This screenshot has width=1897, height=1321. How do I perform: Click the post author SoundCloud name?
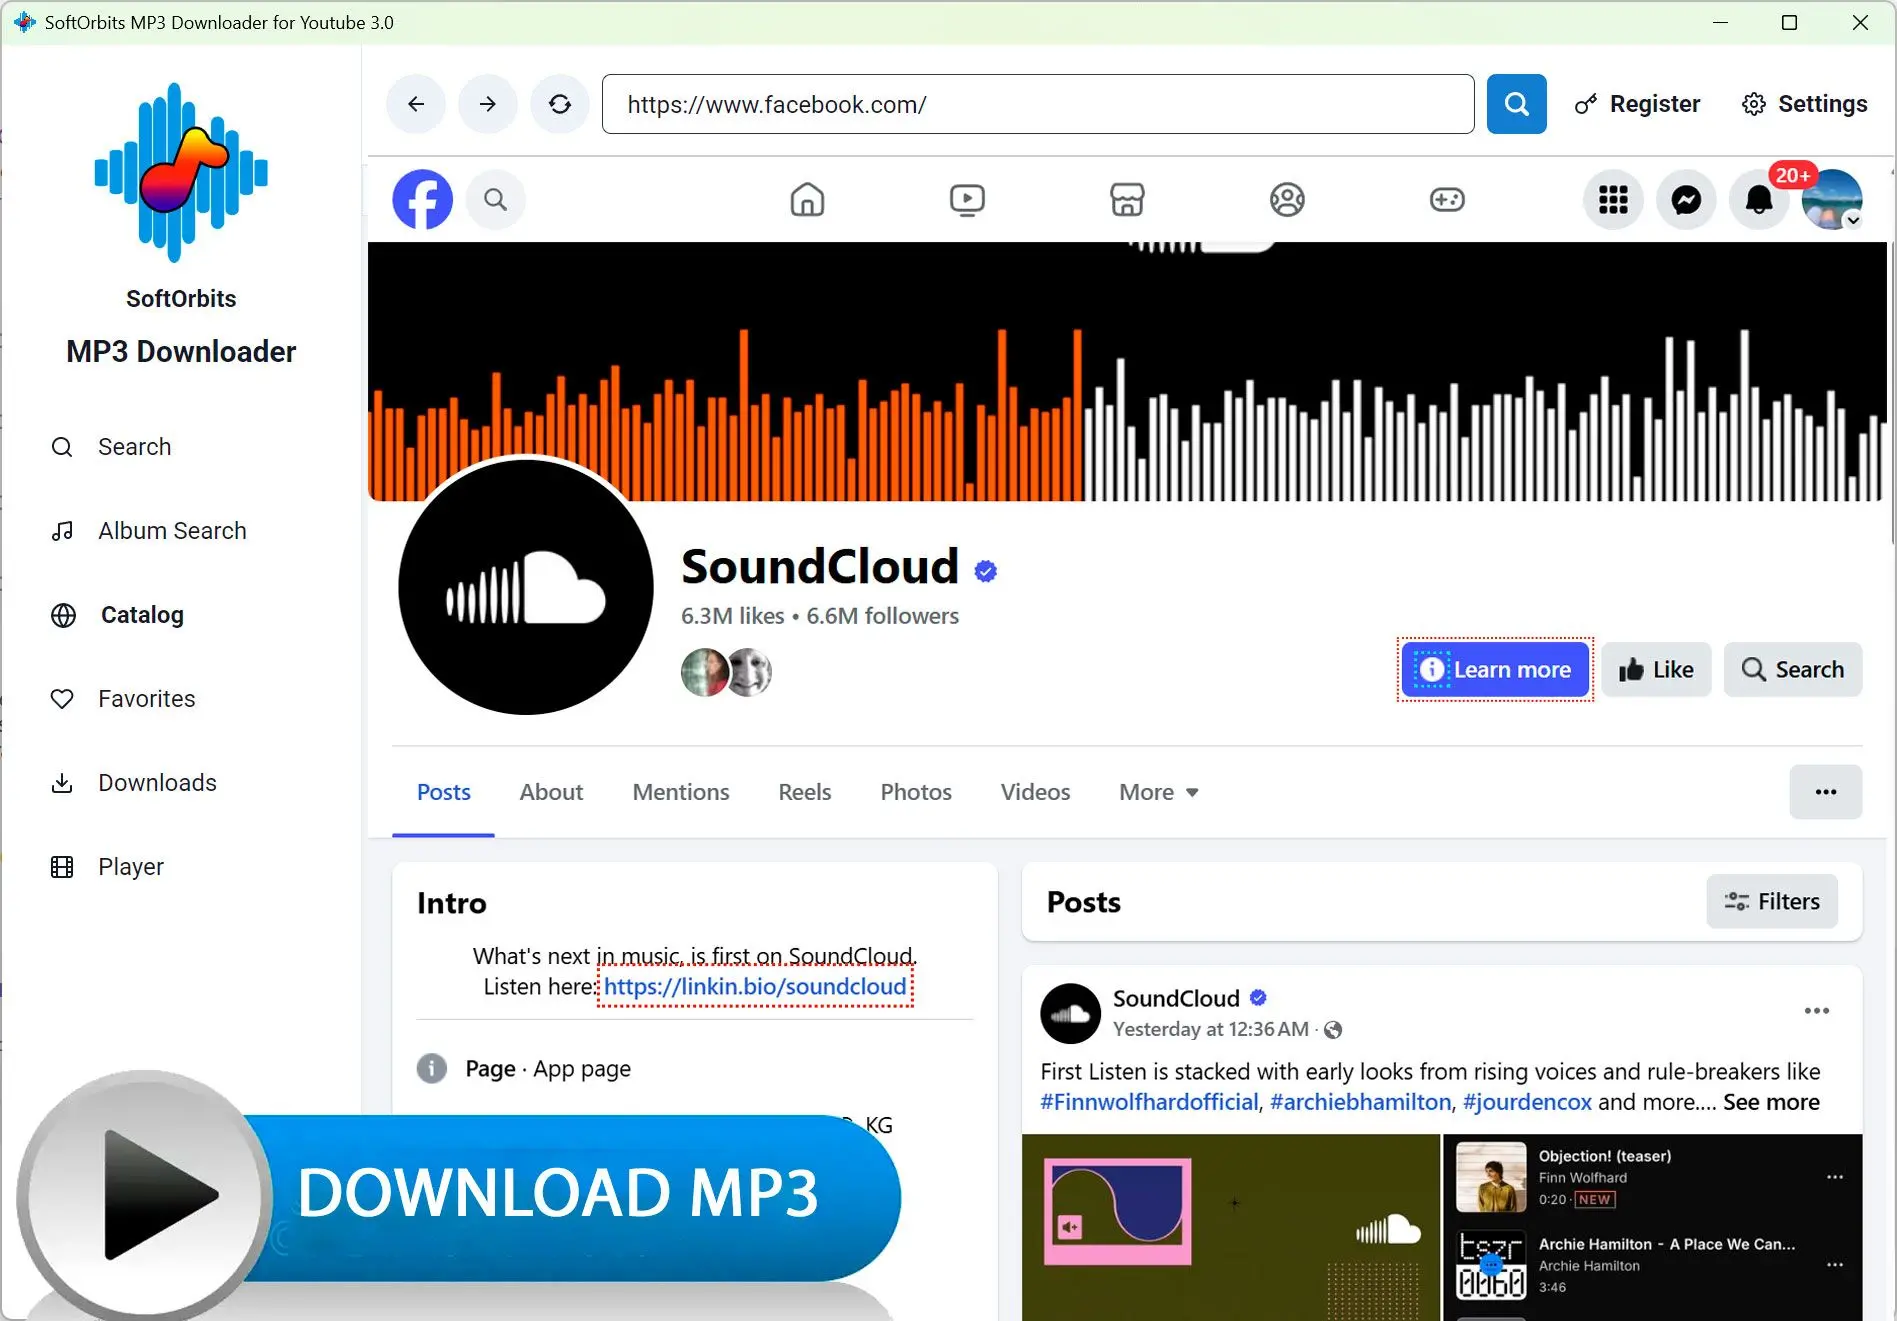point(1176,998)
